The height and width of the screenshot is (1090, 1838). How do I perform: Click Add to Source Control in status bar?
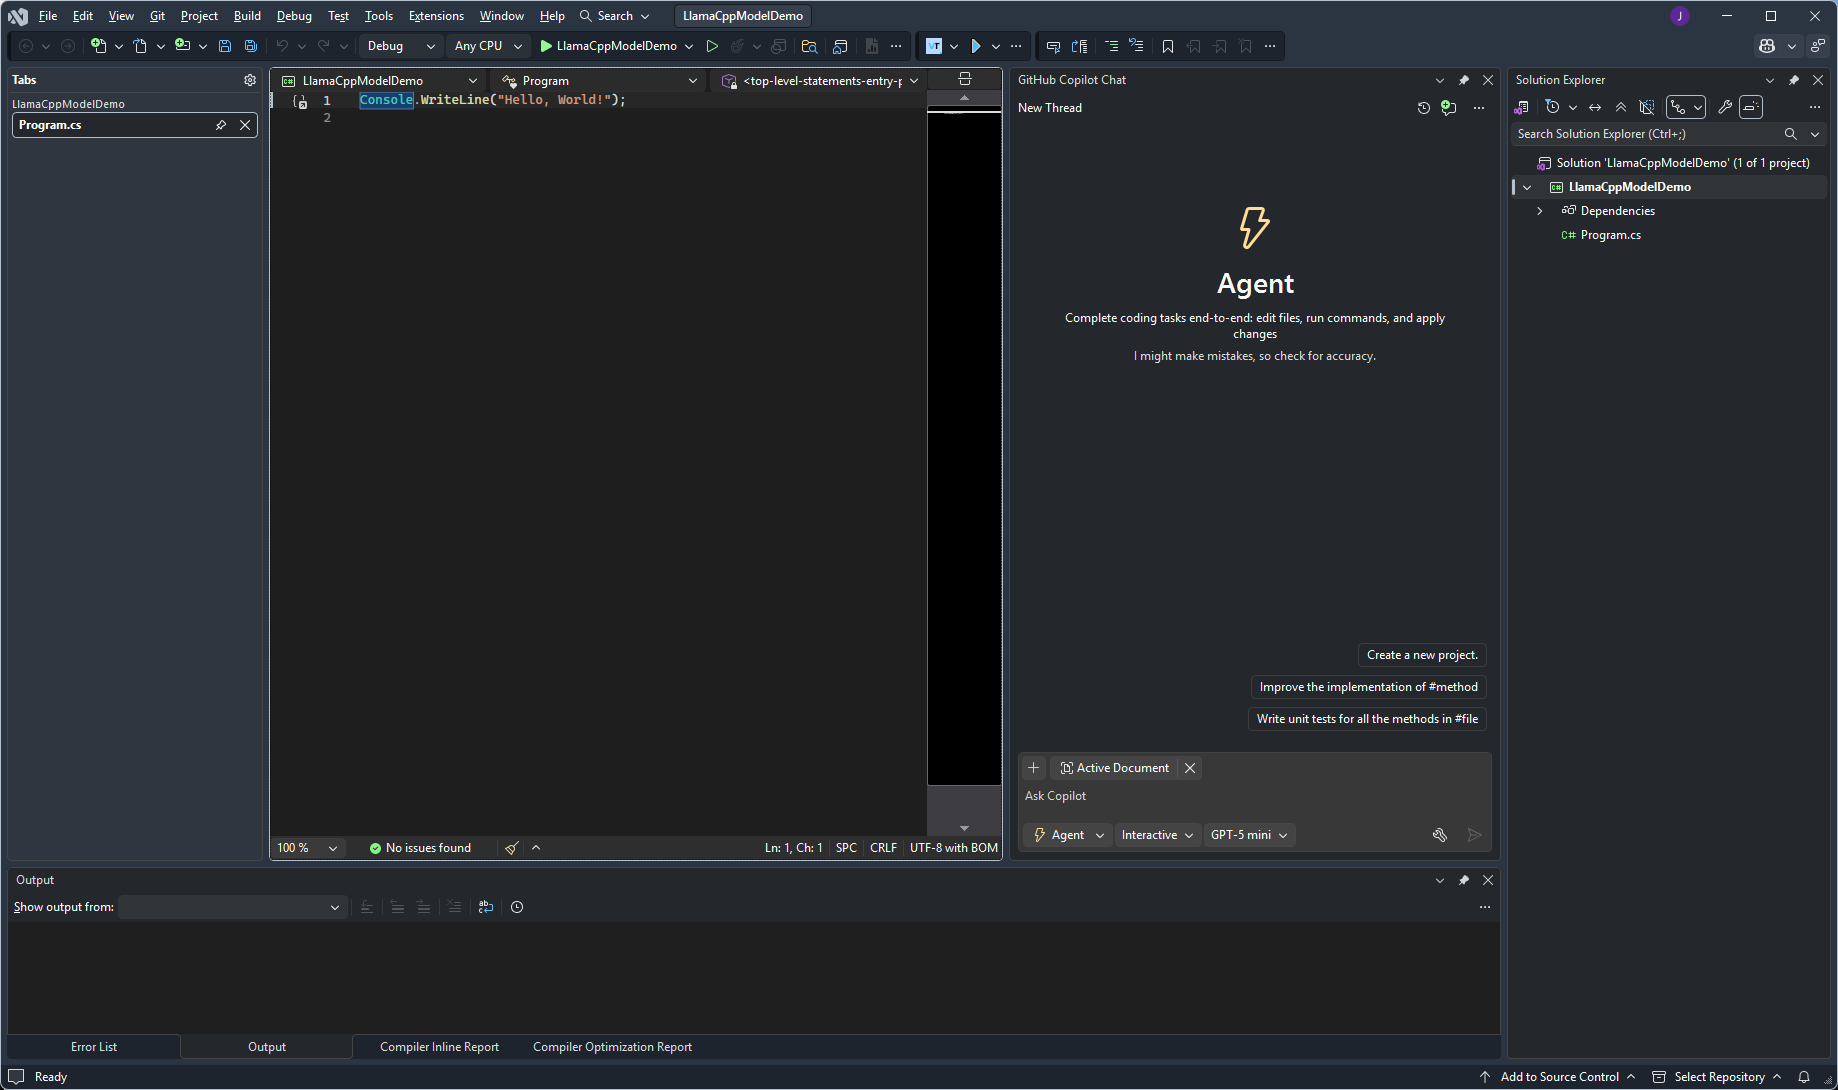(x=1558, y=1077)
